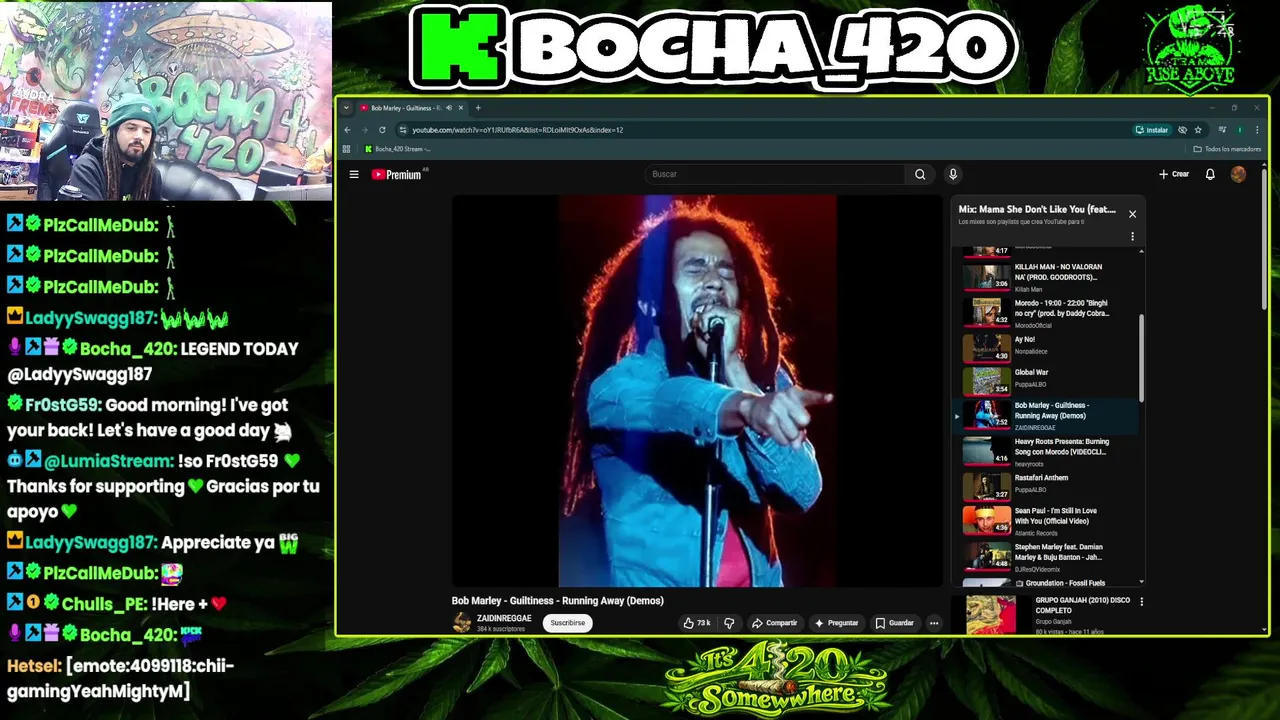Open Todos los marcadores folder
The height and width of the screenshot is (720, 1280).
(x=1227, y=149)
